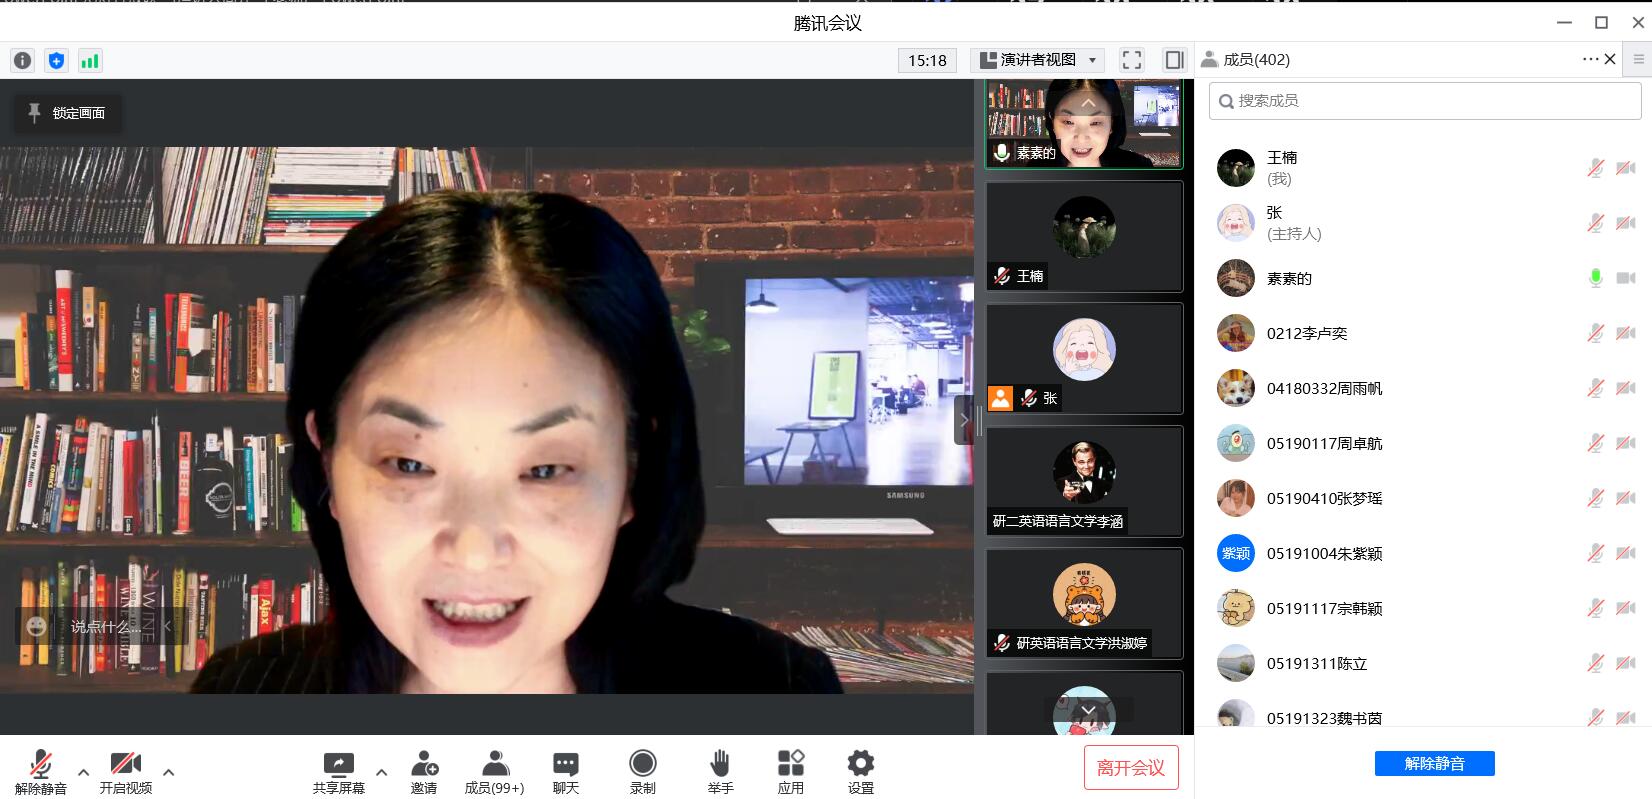
Task: Open the invite participants icon
Action: pos(424,773)
